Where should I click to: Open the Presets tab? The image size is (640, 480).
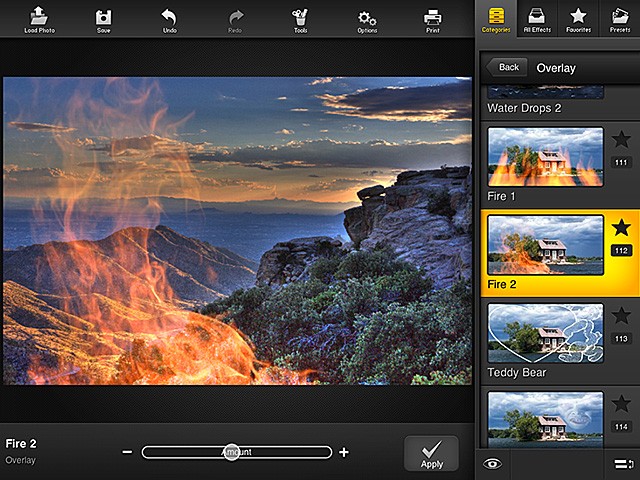[618, 18]
